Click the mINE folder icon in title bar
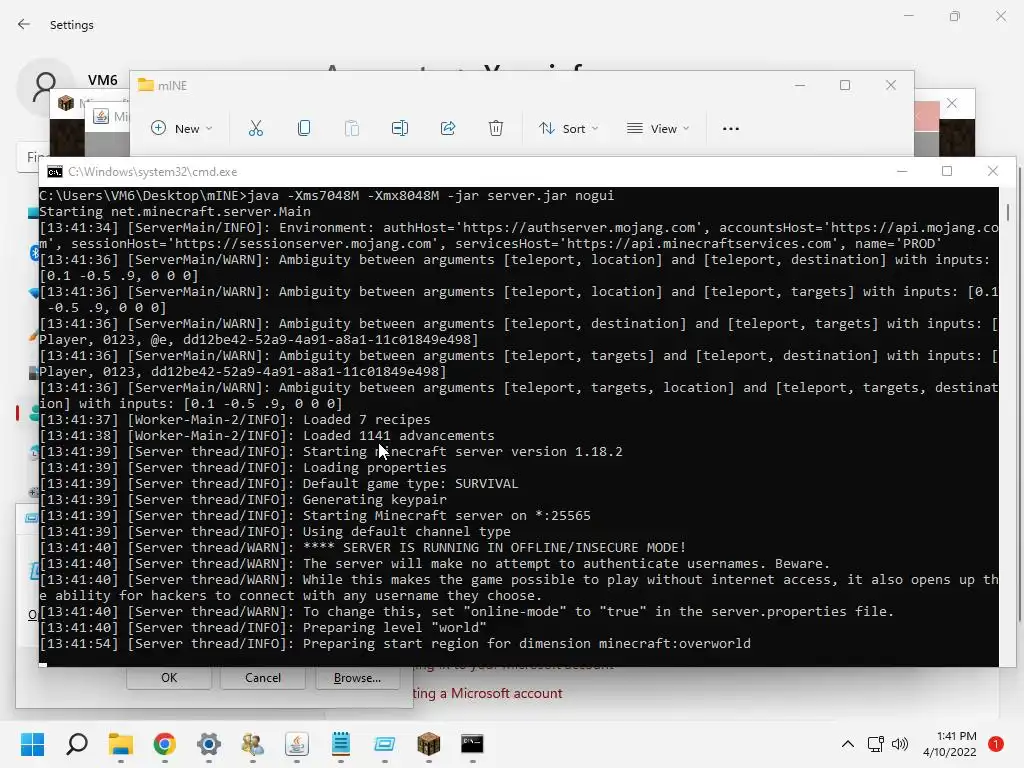Image resolution: width=1024 pixels, height=768 pixels. (145, 85)
